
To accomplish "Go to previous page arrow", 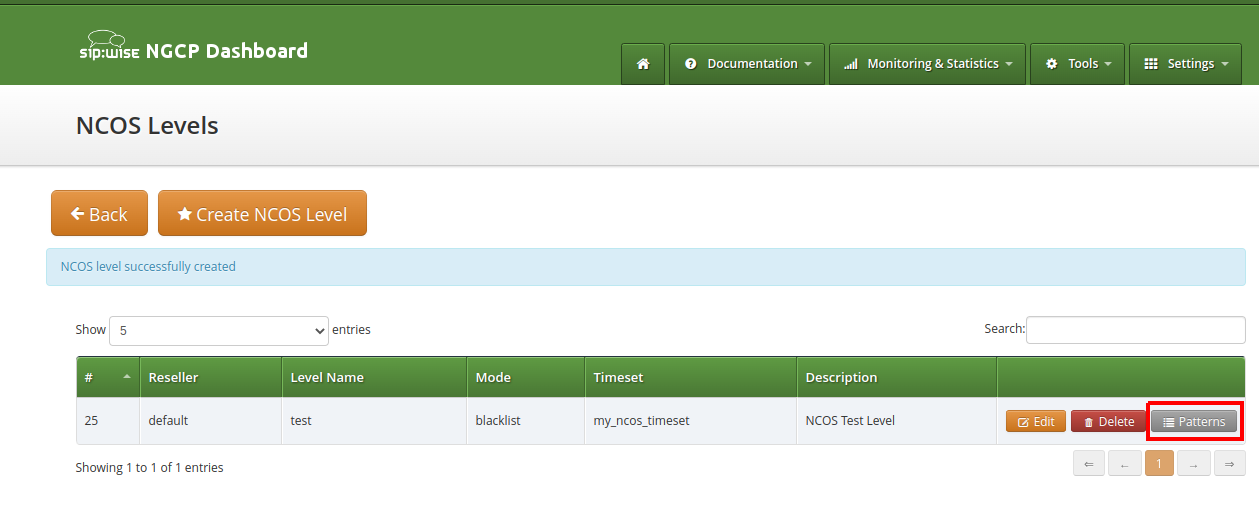I will click(x=1124, y=464).
